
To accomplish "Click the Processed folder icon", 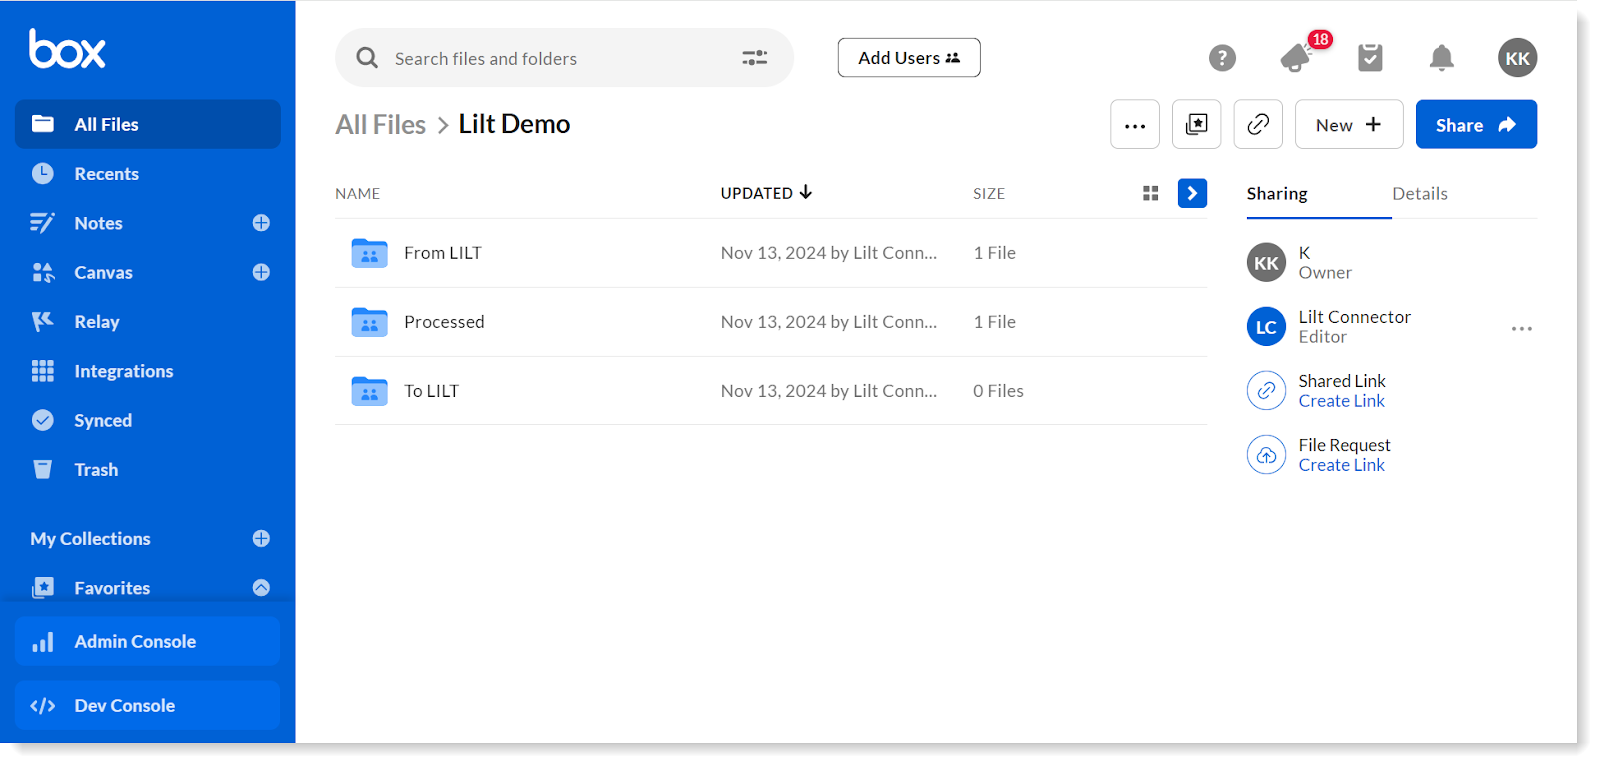I will tap(369, 322).
